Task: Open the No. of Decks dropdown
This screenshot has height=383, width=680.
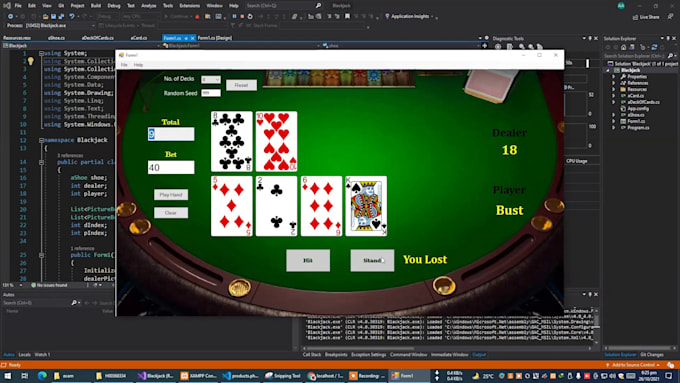Action: (x=211, y=79)
